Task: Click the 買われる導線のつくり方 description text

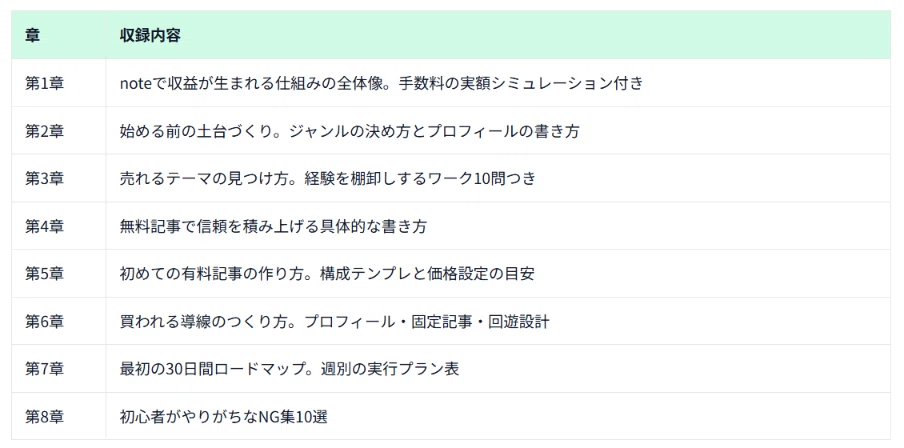Action: click(334, 322)
